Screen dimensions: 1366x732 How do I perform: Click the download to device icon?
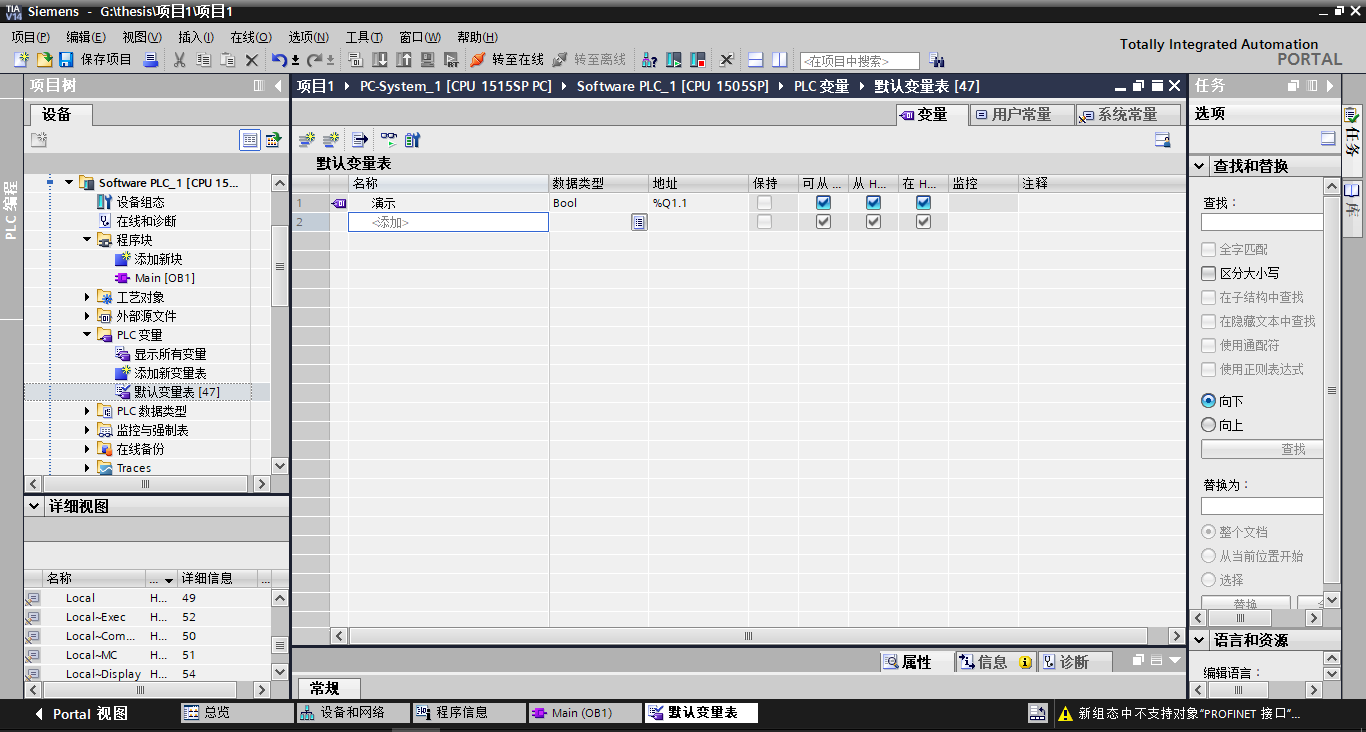point(379,60)
